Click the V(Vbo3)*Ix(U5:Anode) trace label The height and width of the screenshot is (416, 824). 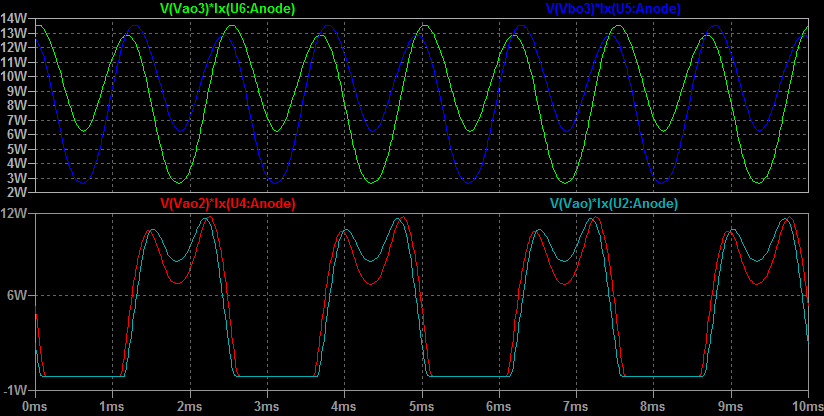point(613,8)
